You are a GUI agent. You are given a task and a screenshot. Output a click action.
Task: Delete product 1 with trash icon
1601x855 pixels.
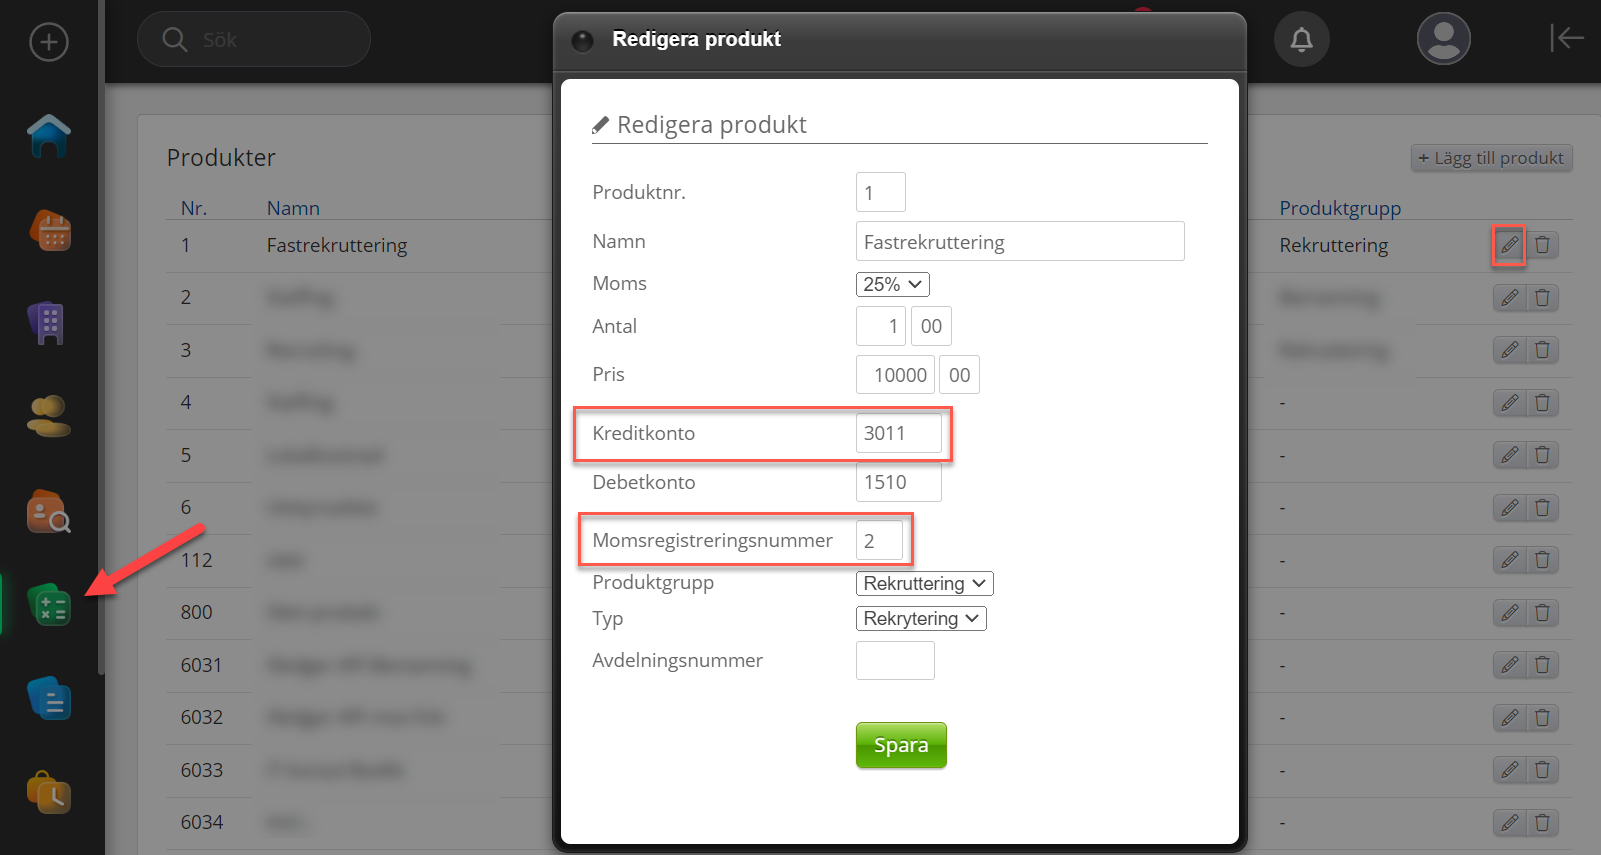coord(1542,245)
